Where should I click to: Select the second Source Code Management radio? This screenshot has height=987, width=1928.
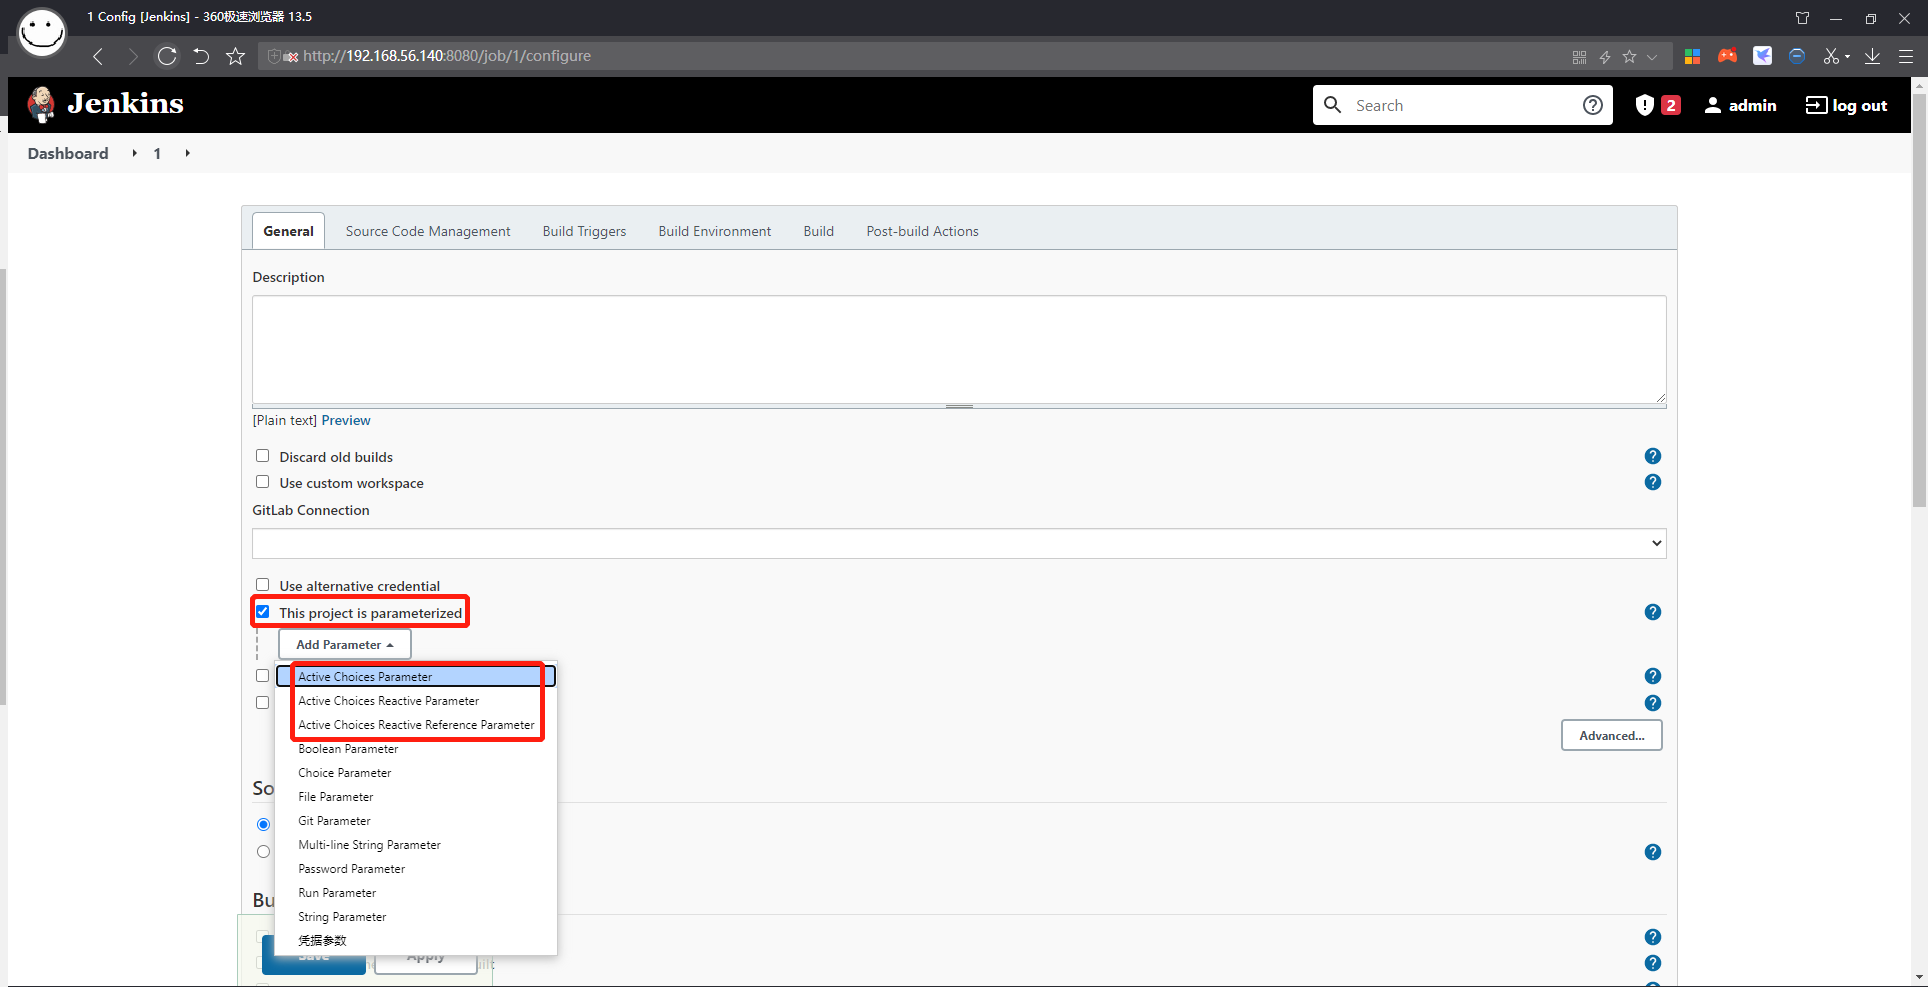[x=263, y=852]
